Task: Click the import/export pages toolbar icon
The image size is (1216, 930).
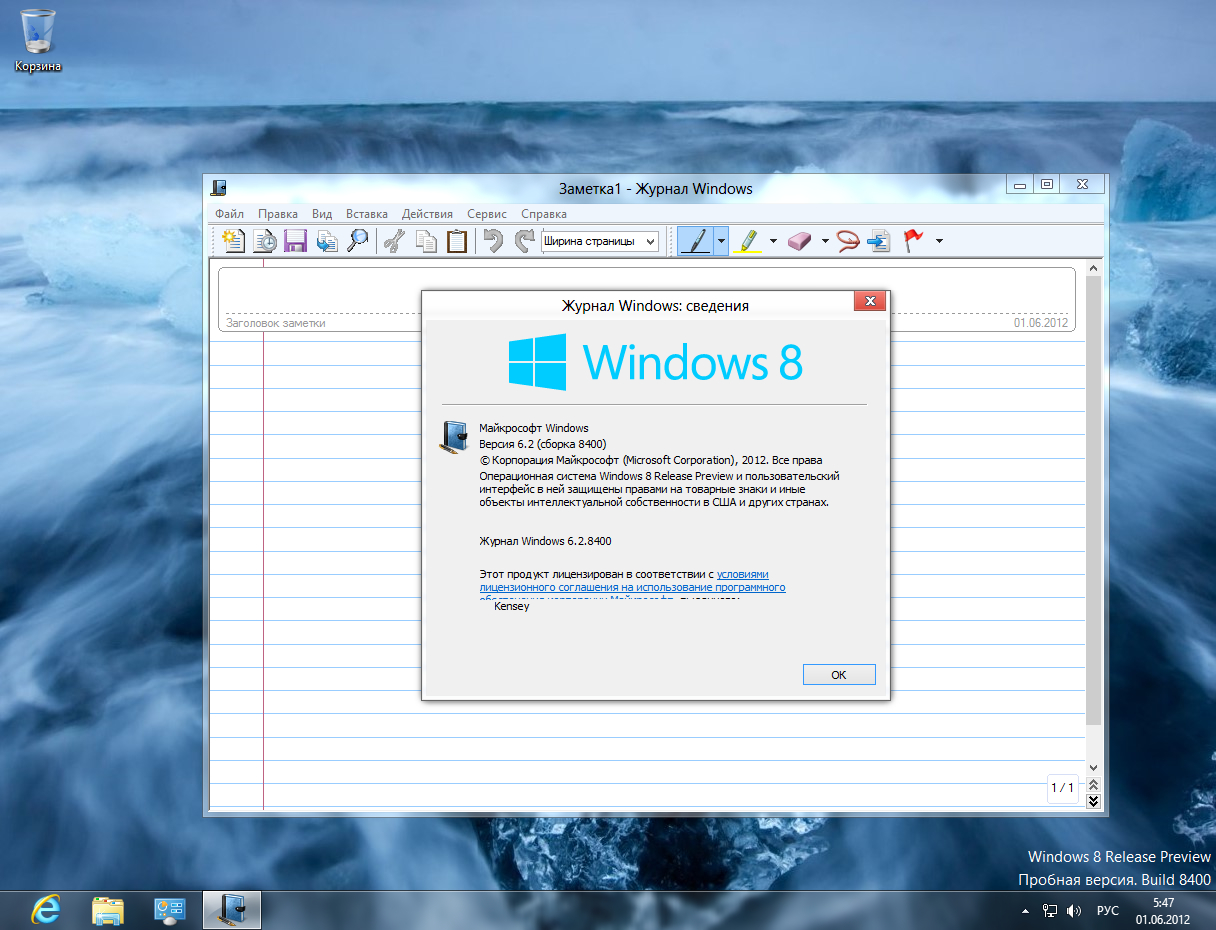Action: pyautogui.click(x=326, y=240)
